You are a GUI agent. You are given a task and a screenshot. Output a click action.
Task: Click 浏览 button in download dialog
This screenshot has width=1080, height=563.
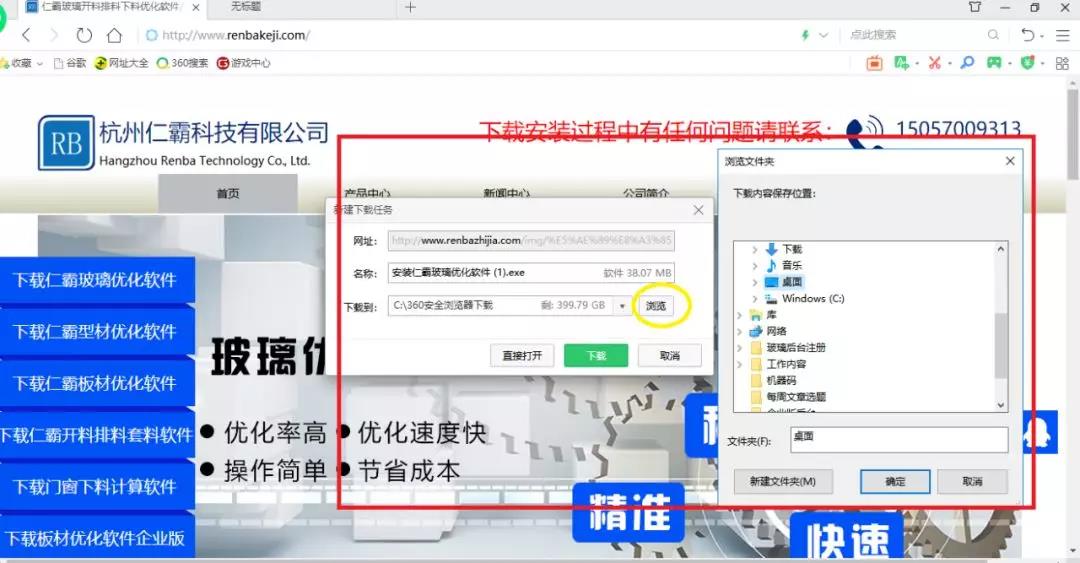656,306
